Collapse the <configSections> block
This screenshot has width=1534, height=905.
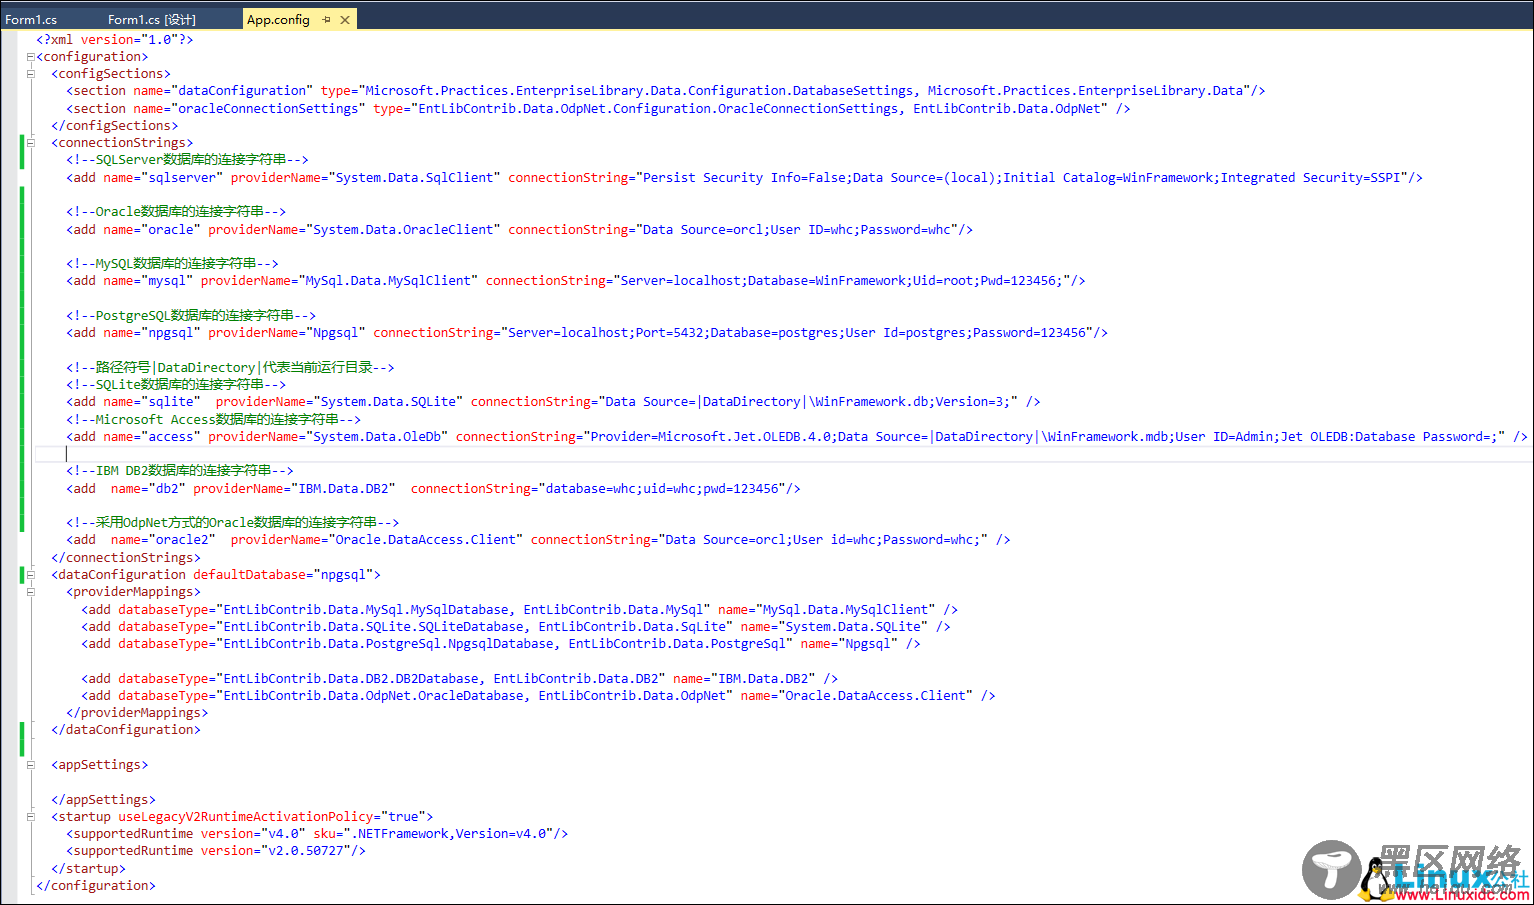[30, 74]
